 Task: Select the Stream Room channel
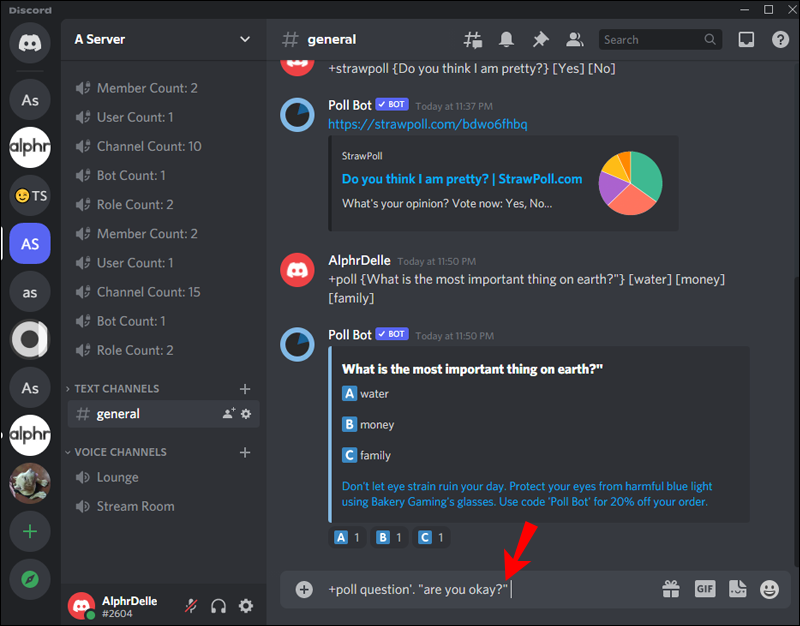pos(131,506)
